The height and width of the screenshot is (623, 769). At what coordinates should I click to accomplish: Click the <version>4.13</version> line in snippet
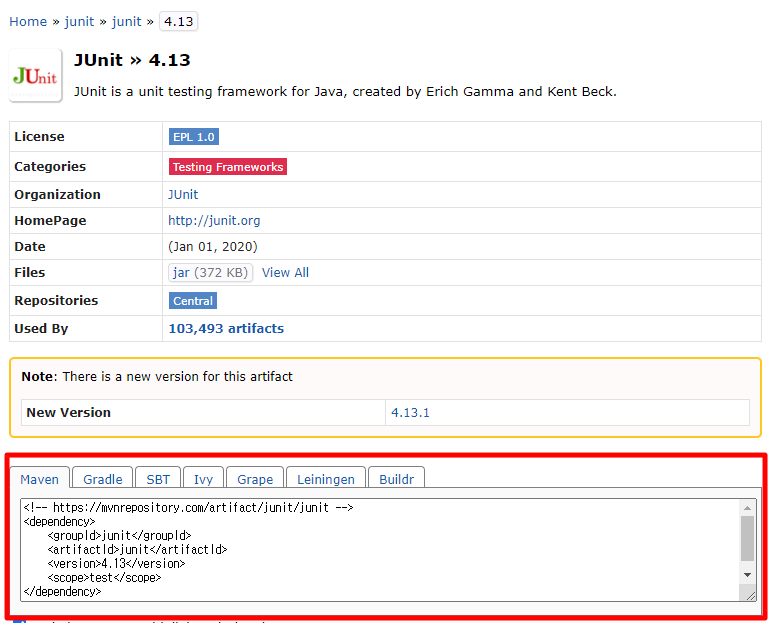(x=116, y=564)
